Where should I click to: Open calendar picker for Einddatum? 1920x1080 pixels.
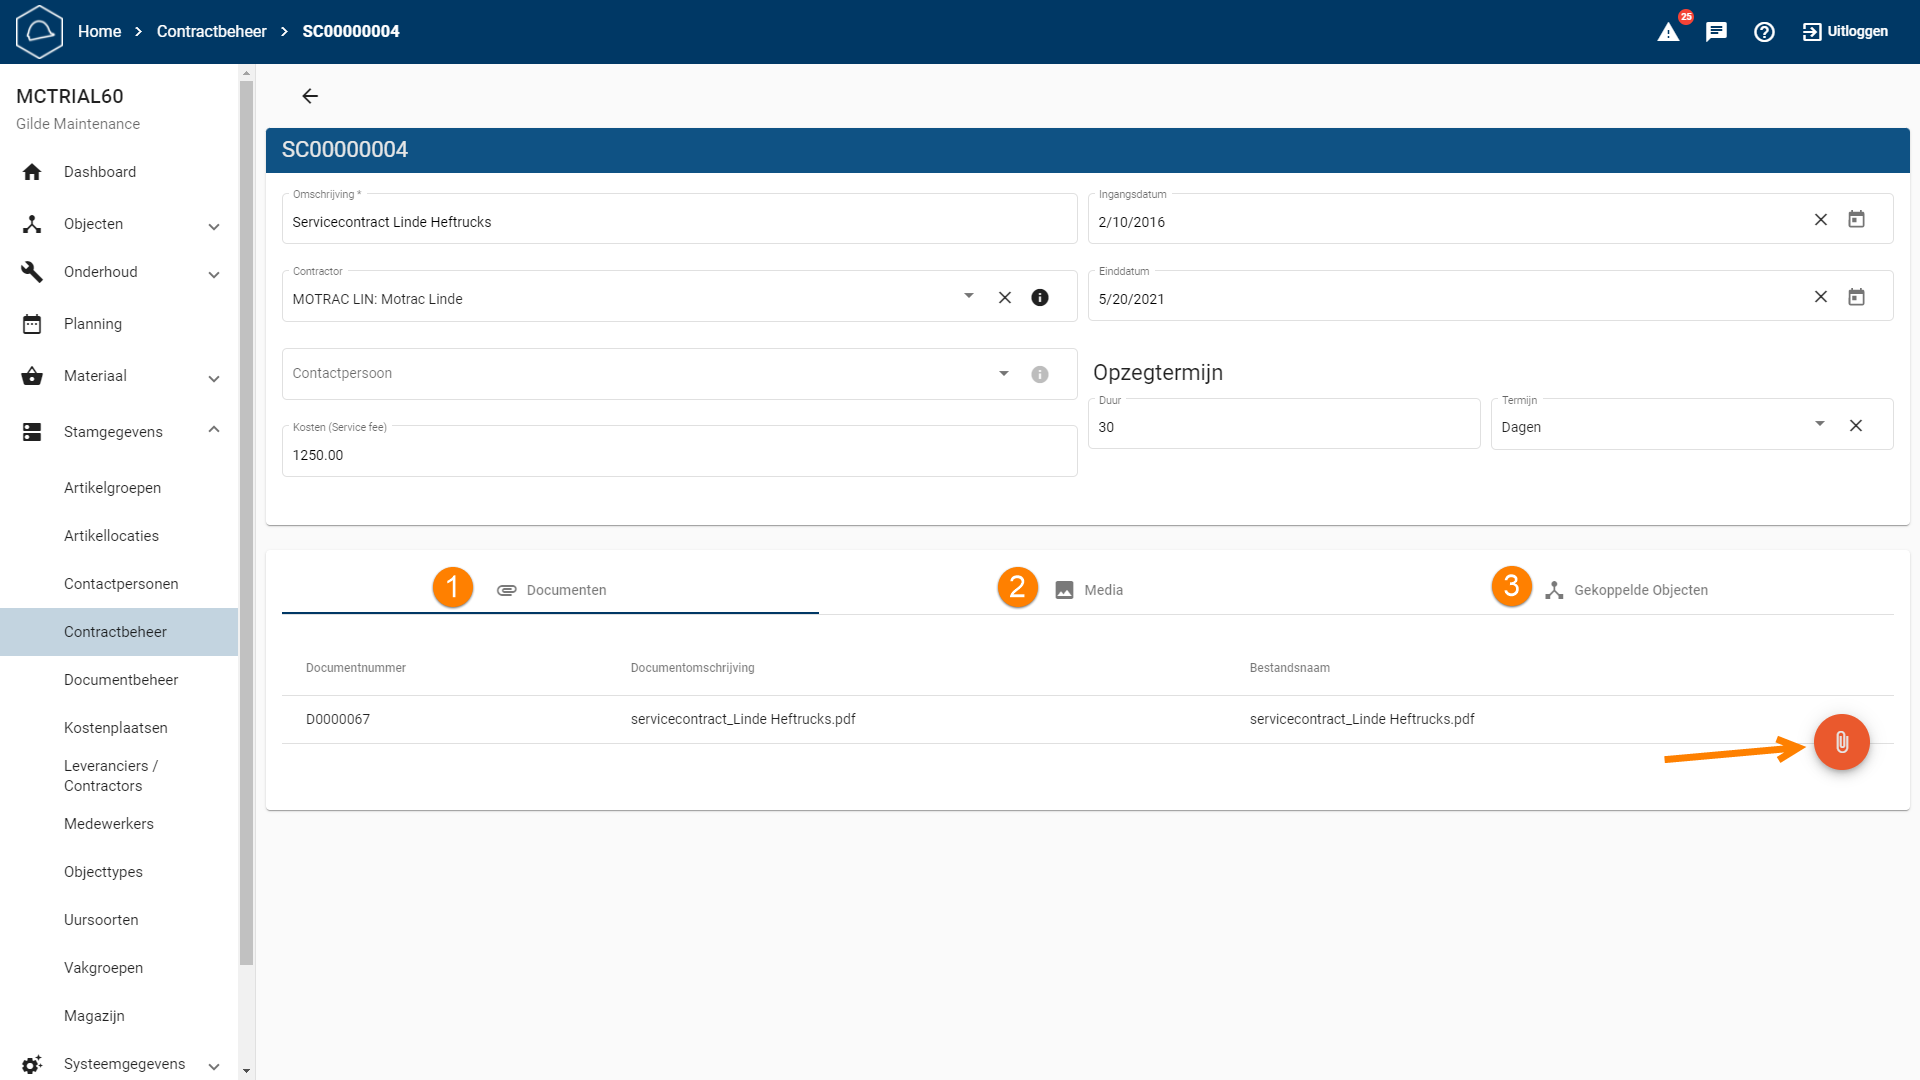1856,297
